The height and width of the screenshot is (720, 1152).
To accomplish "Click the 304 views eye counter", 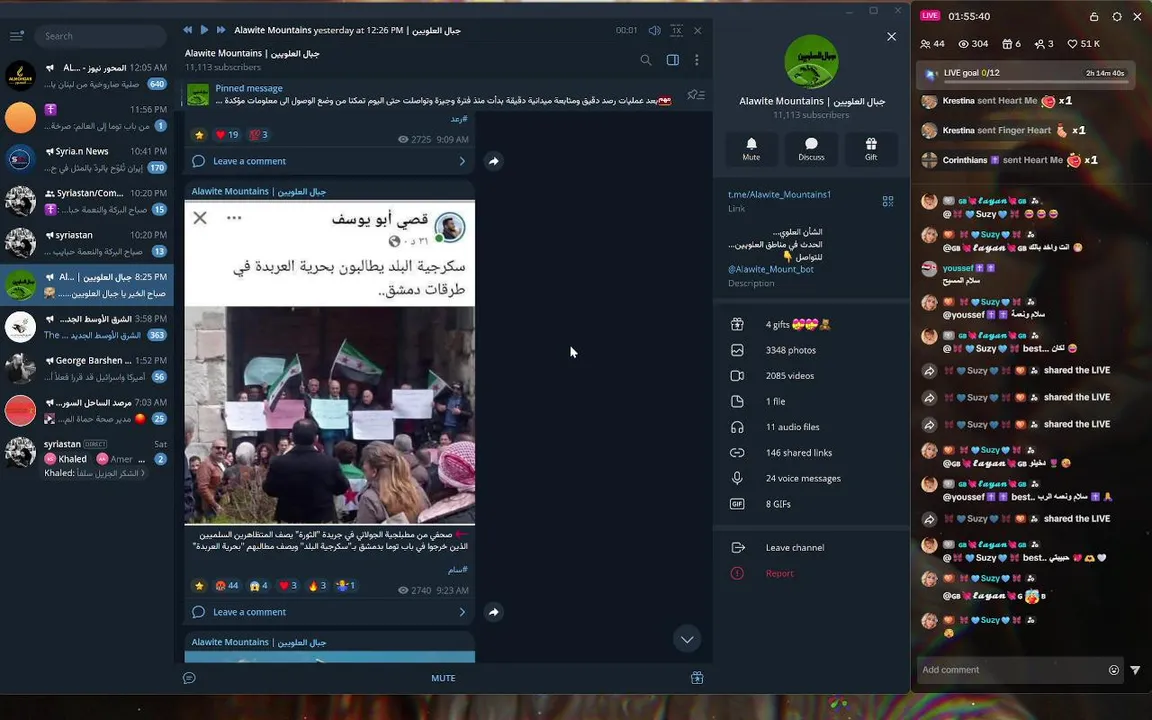I will tap(973, 44).
